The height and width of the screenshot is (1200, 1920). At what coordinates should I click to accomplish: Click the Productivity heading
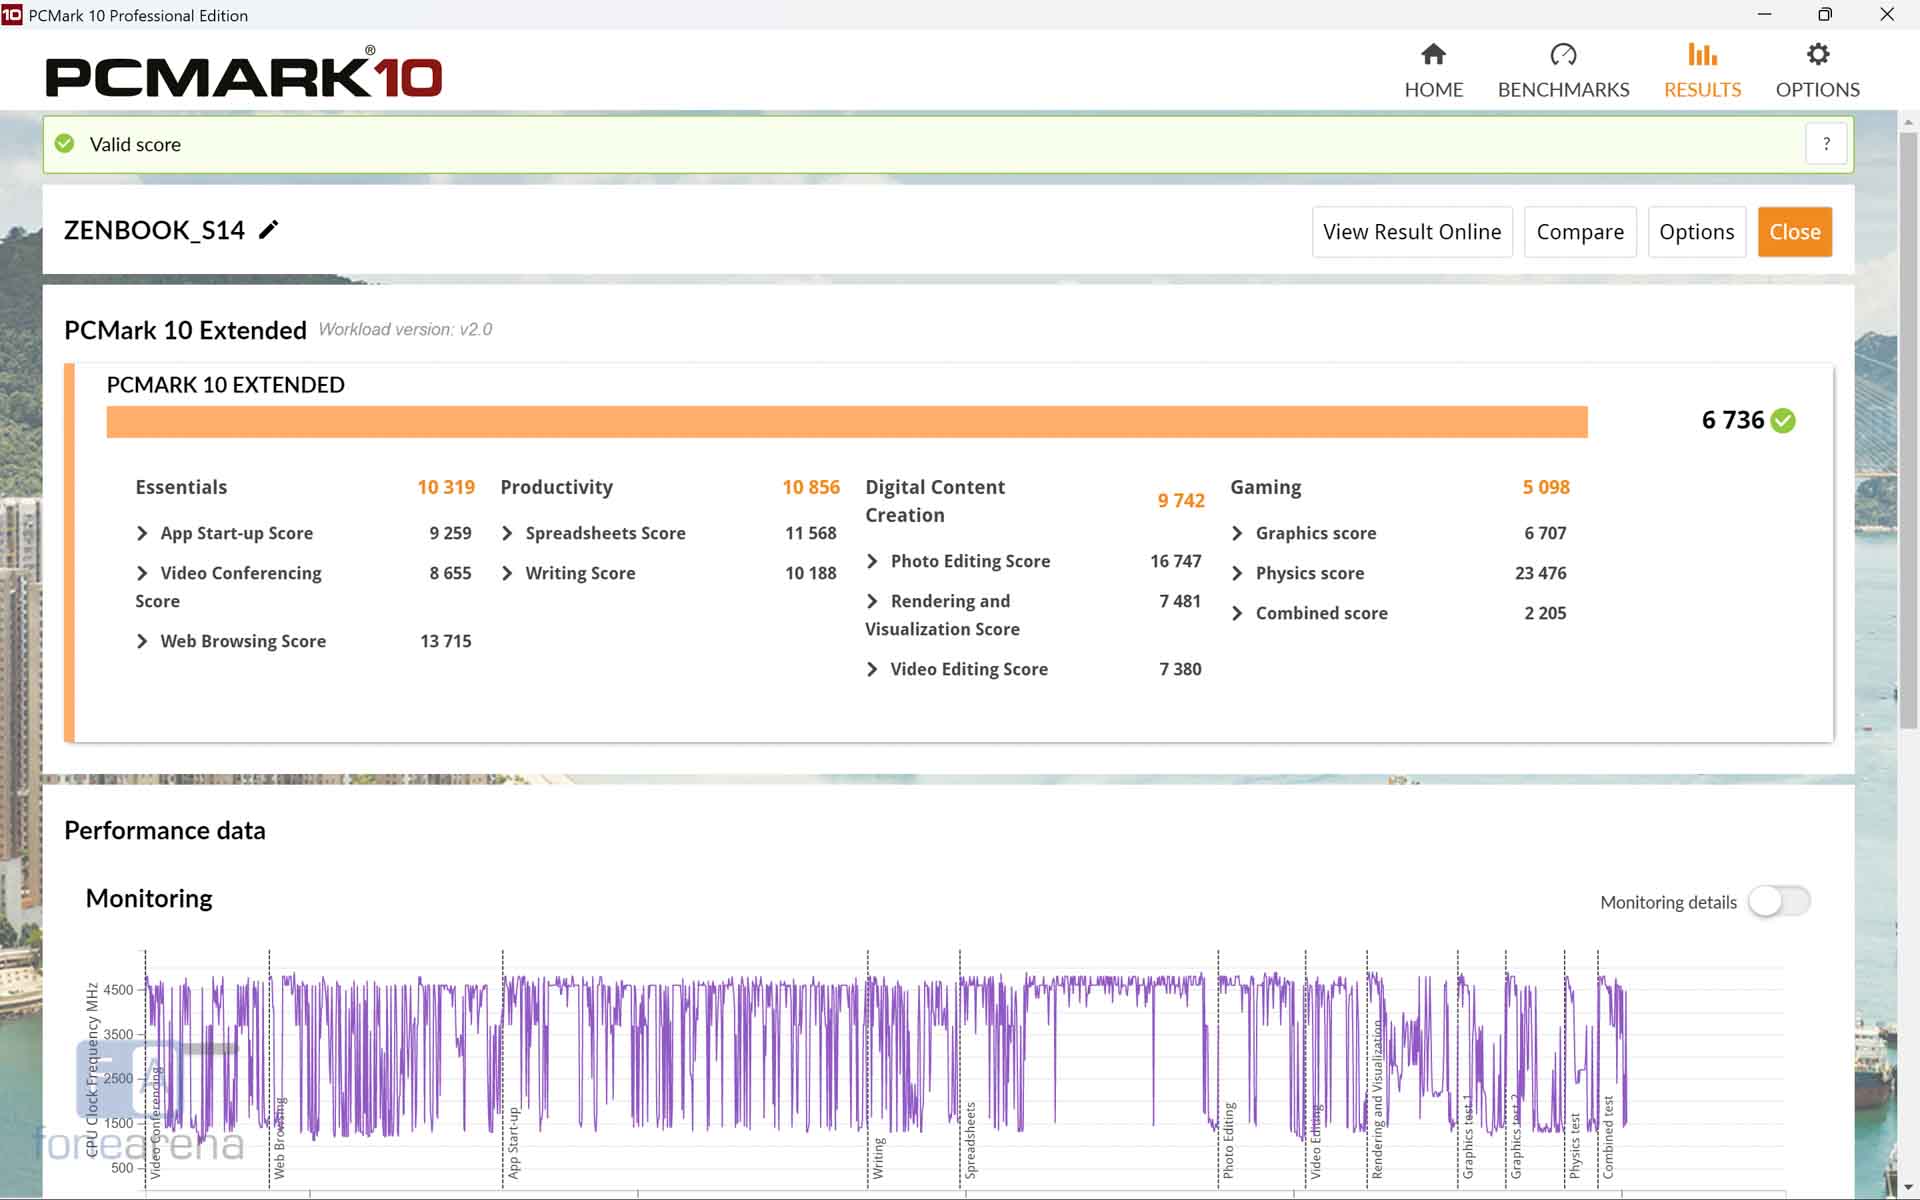[x=556, y=487]
